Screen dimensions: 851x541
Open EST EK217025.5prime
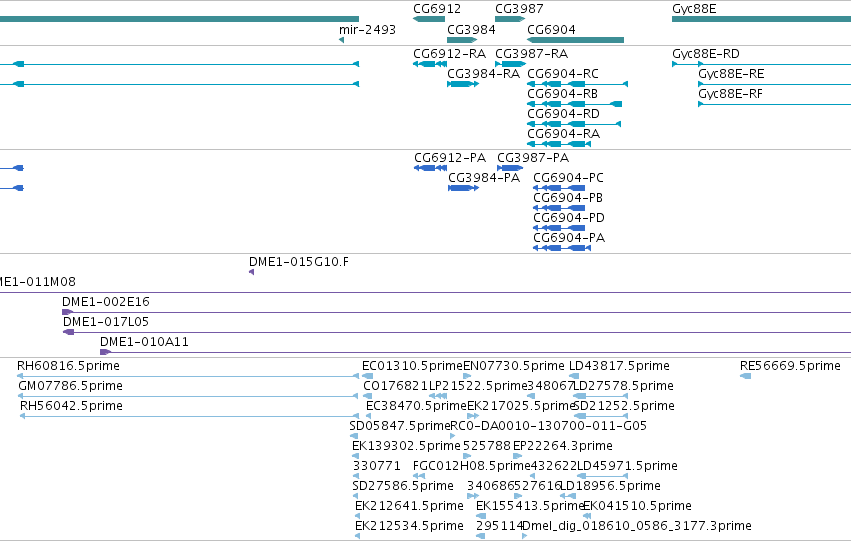(521, 406)
